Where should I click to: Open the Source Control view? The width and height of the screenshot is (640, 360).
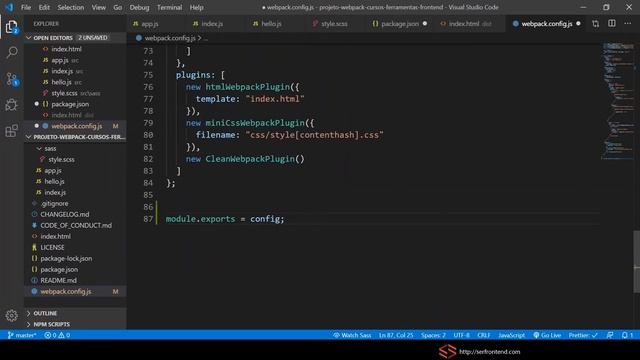click(x=12, y=79)
